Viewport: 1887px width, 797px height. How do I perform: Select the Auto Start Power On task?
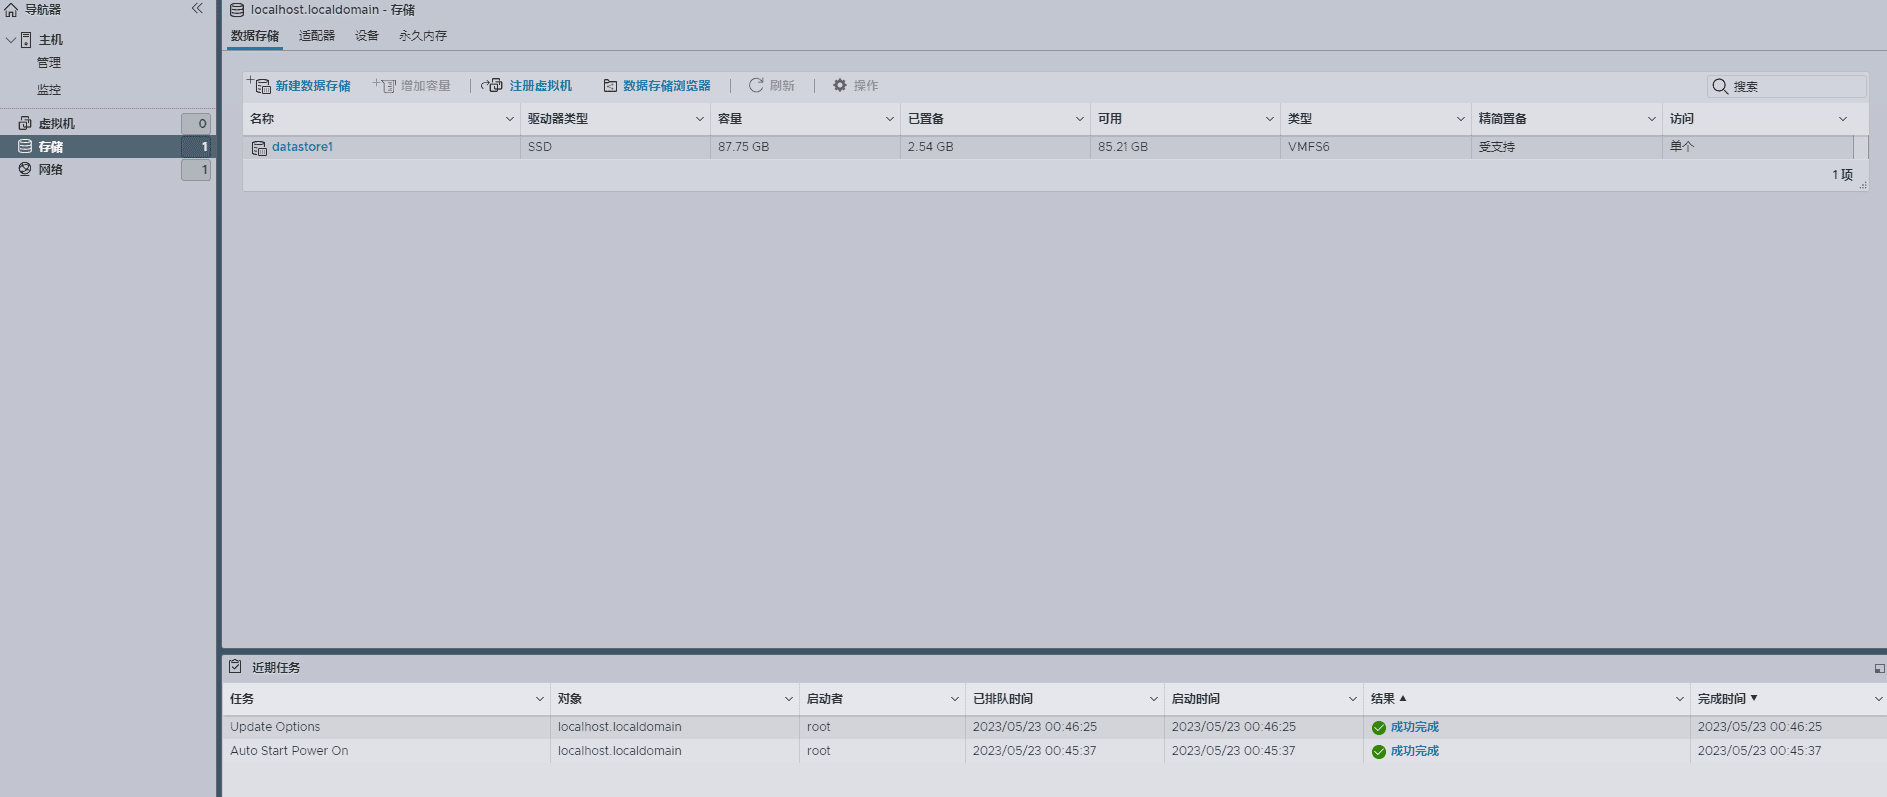(x=1054, y=751)
